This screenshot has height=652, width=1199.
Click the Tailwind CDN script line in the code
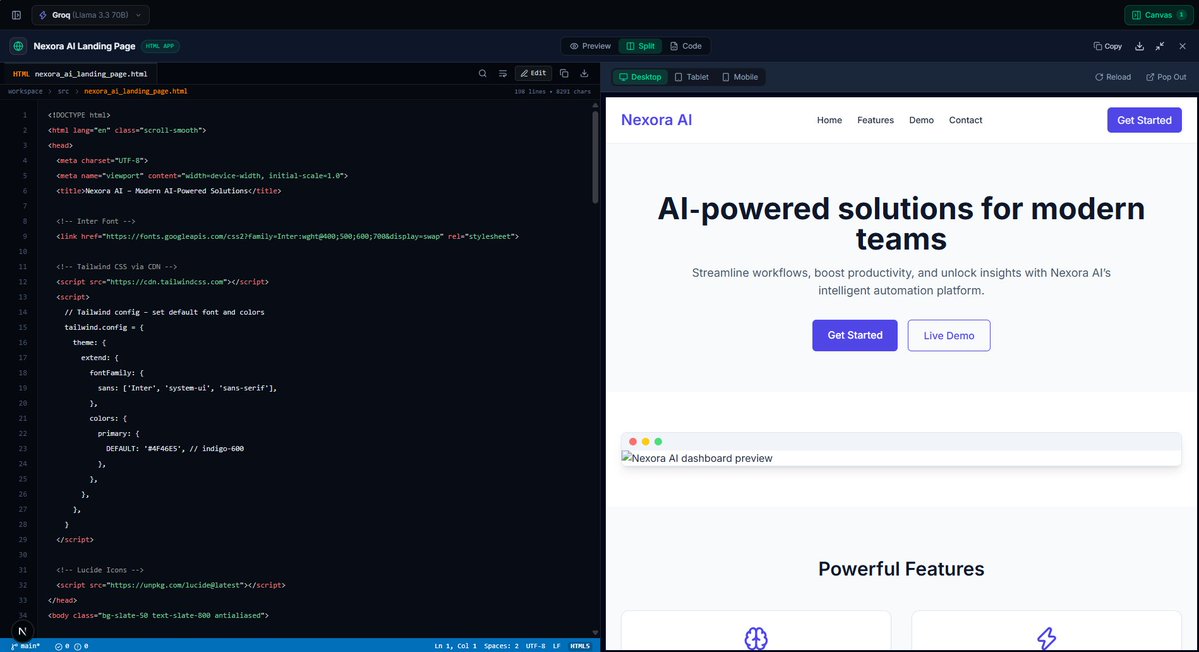pyautogui.click(x=162, y=282)
